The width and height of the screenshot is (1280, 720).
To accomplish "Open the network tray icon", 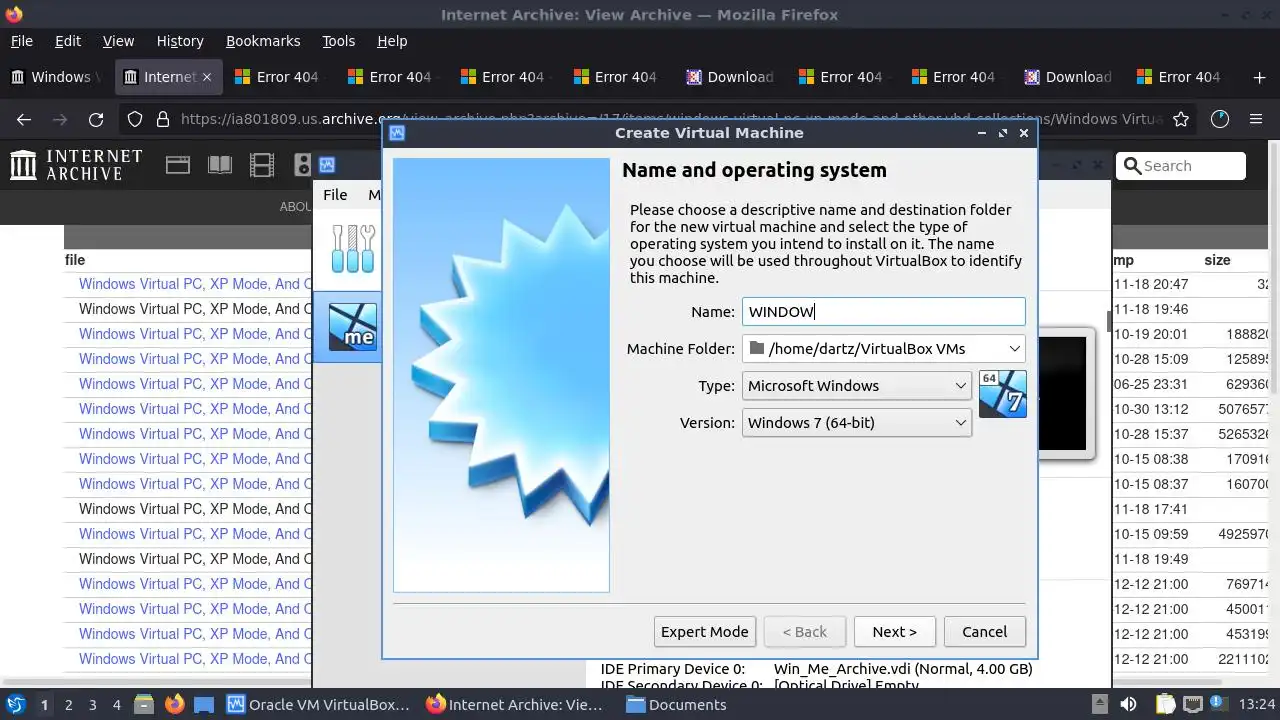I will point(1195,704).
